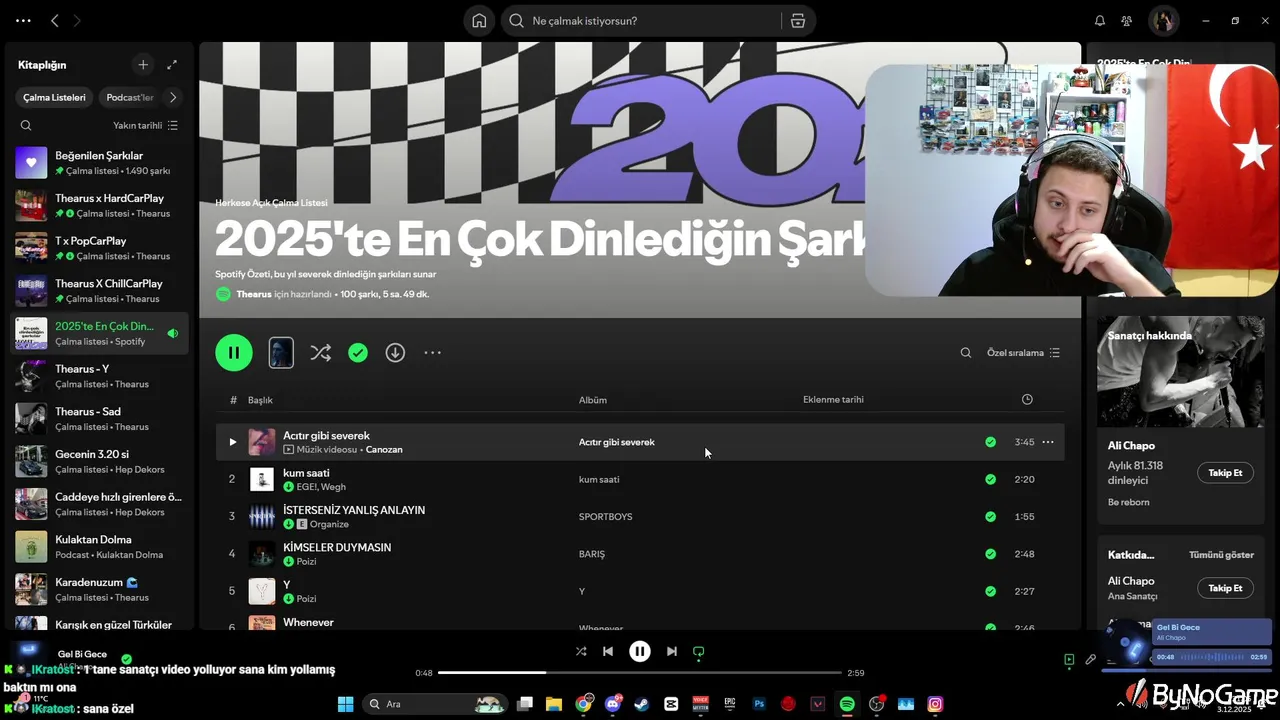This screenshot has height=720, width=1280.
Task: Toggle the repeat mode button
Action: point(699,651)
